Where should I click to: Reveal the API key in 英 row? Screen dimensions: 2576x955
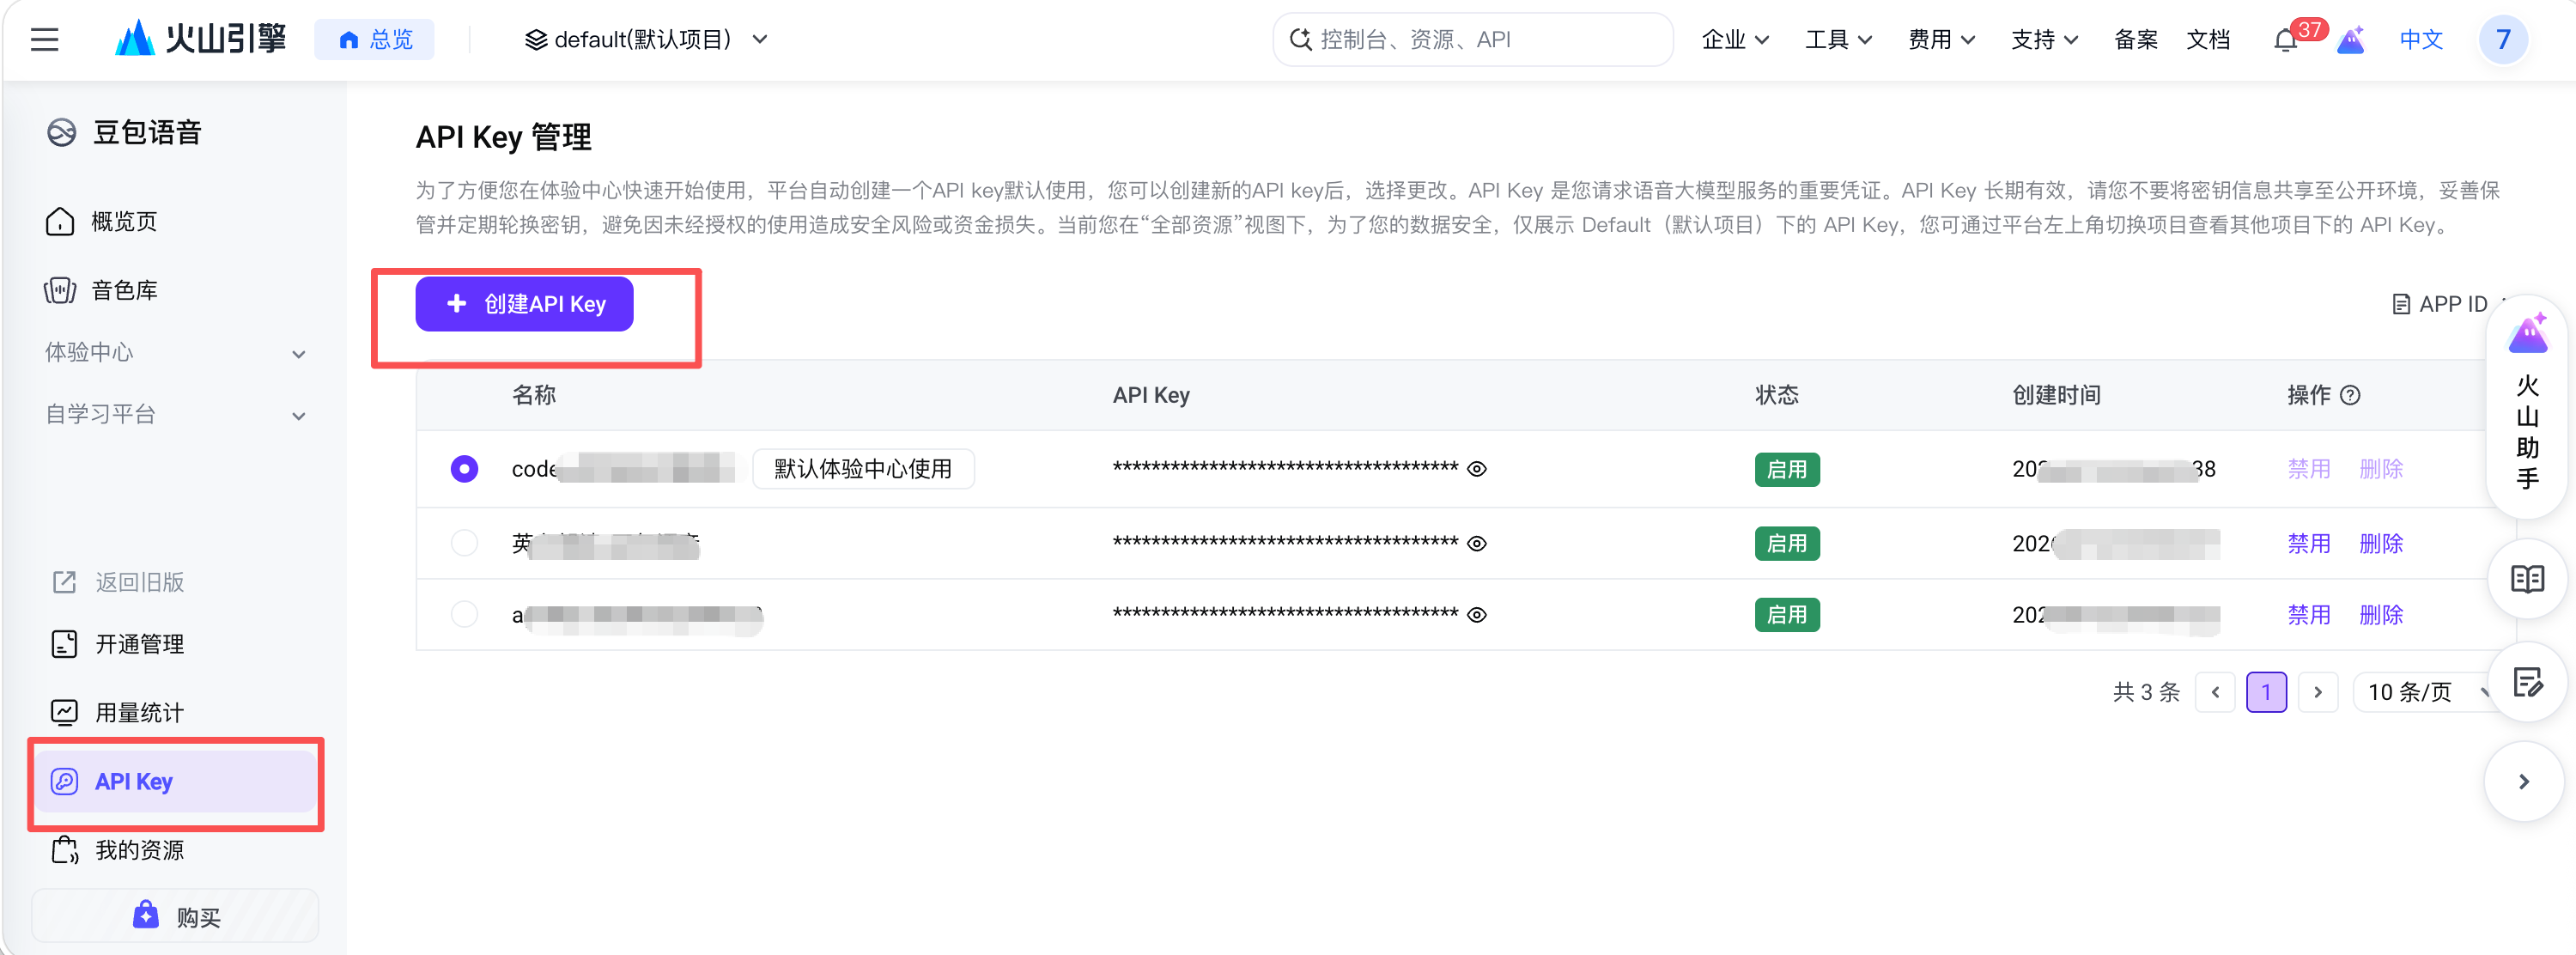click(x=1476, y=543)
